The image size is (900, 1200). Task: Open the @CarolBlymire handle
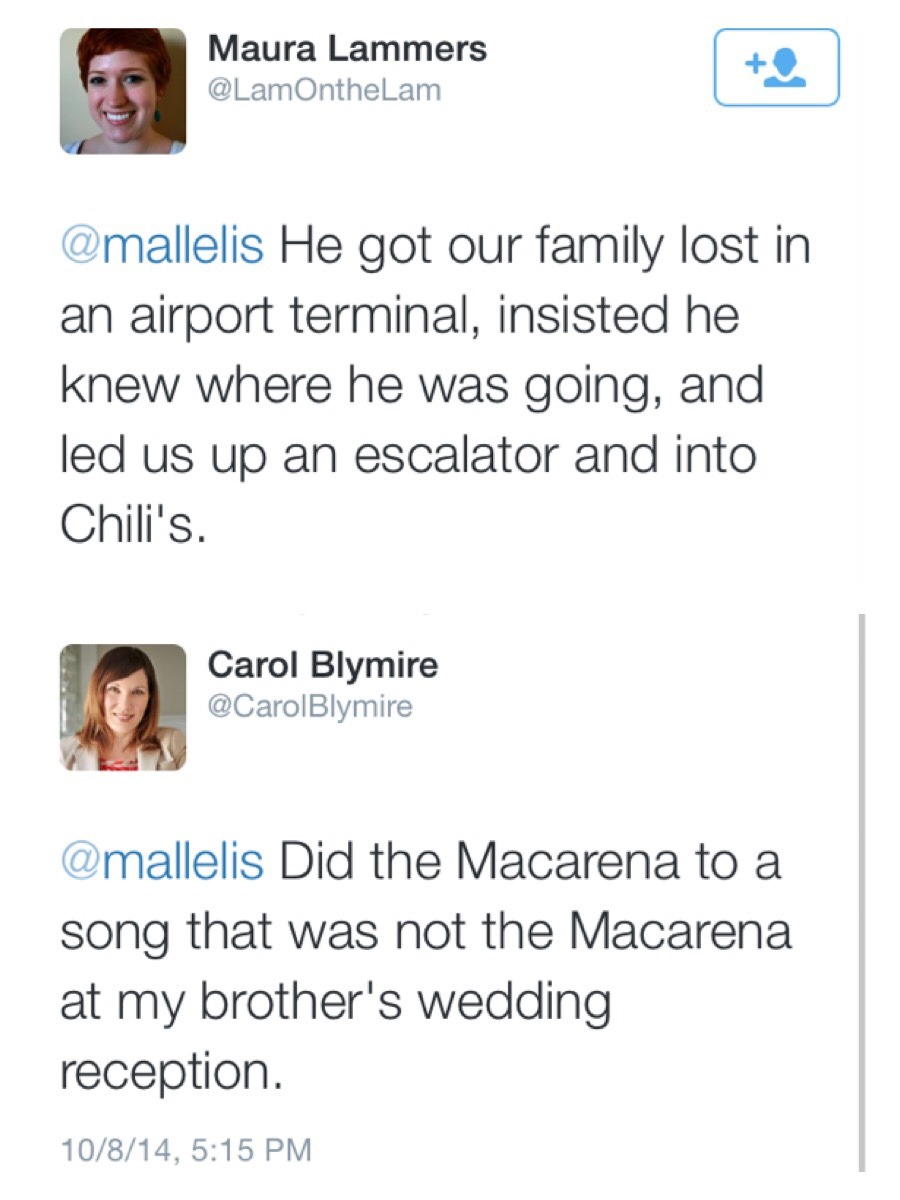308,706
